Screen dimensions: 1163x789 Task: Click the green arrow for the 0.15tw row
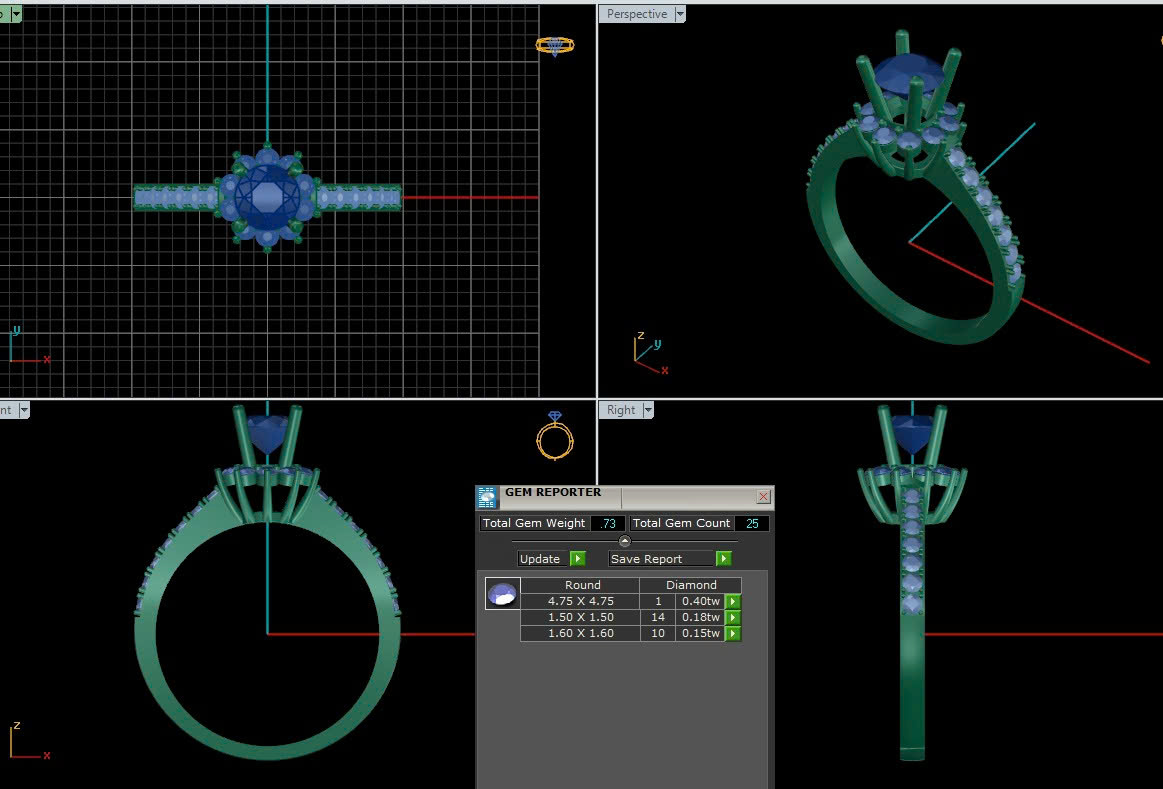coord(733,634)
